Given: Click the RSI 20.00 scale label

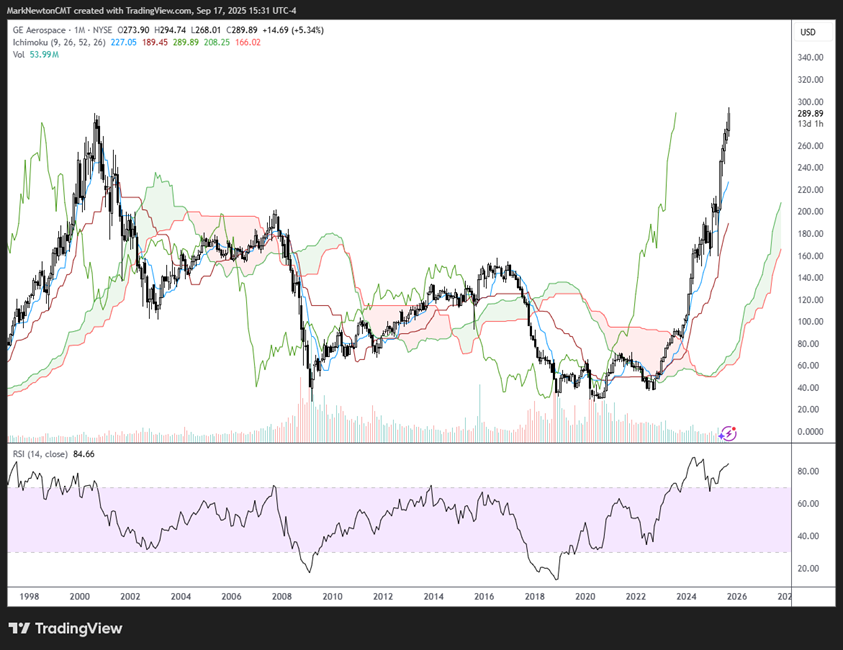Looking at the screenshot, I should 808,568.
